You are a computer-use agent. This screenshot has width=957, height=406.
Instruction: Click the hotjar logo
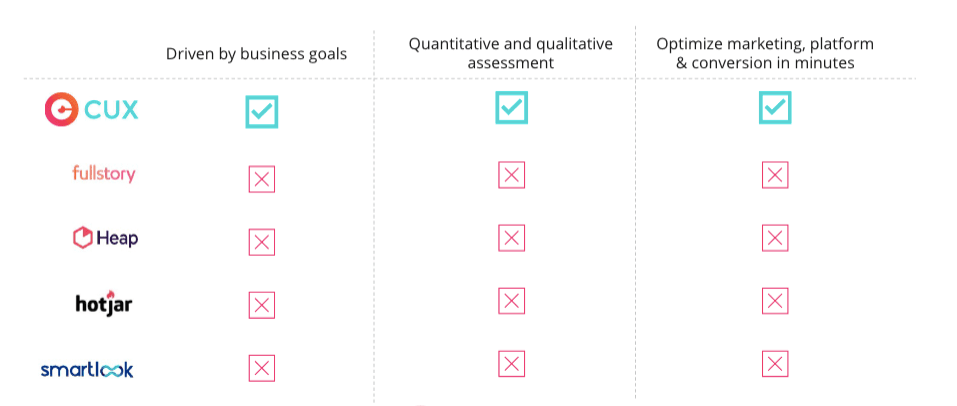(104, 302)
